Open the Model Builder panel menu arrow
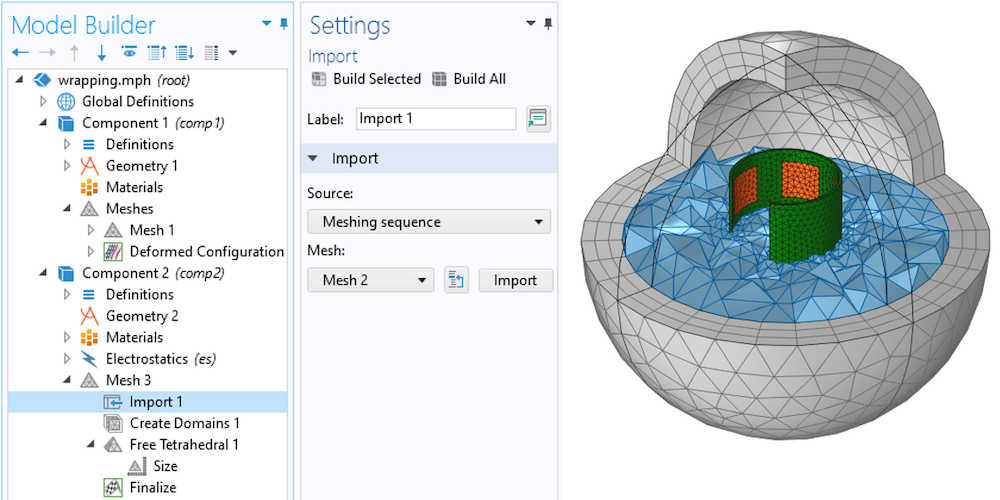 [267, 24]
